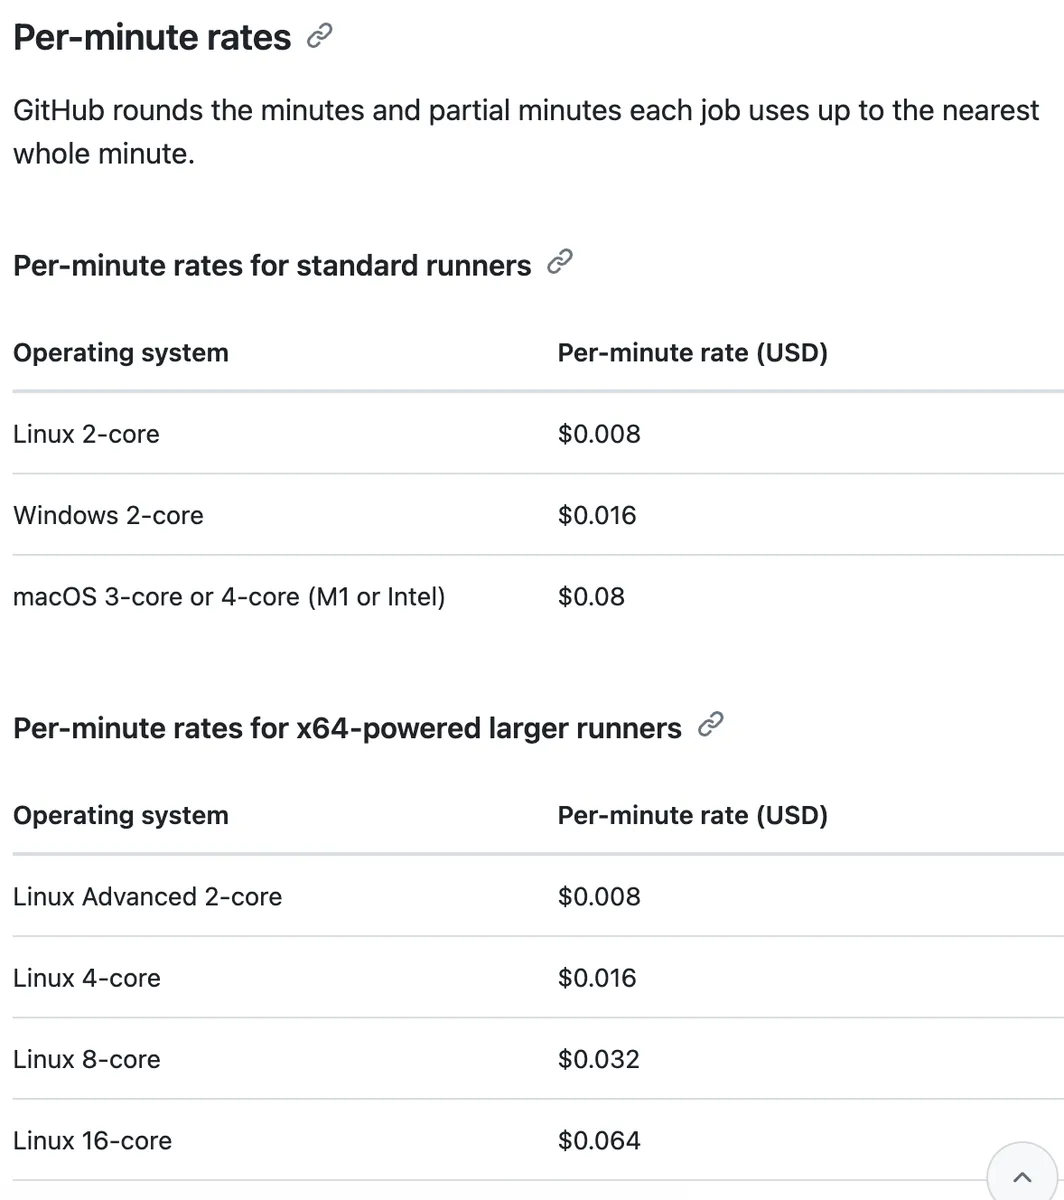The width and height of the screenshot is (1064, 1200).
Task: Click the $0.032 rate for Linux 8-core
Action: (x=598, y=1060)
